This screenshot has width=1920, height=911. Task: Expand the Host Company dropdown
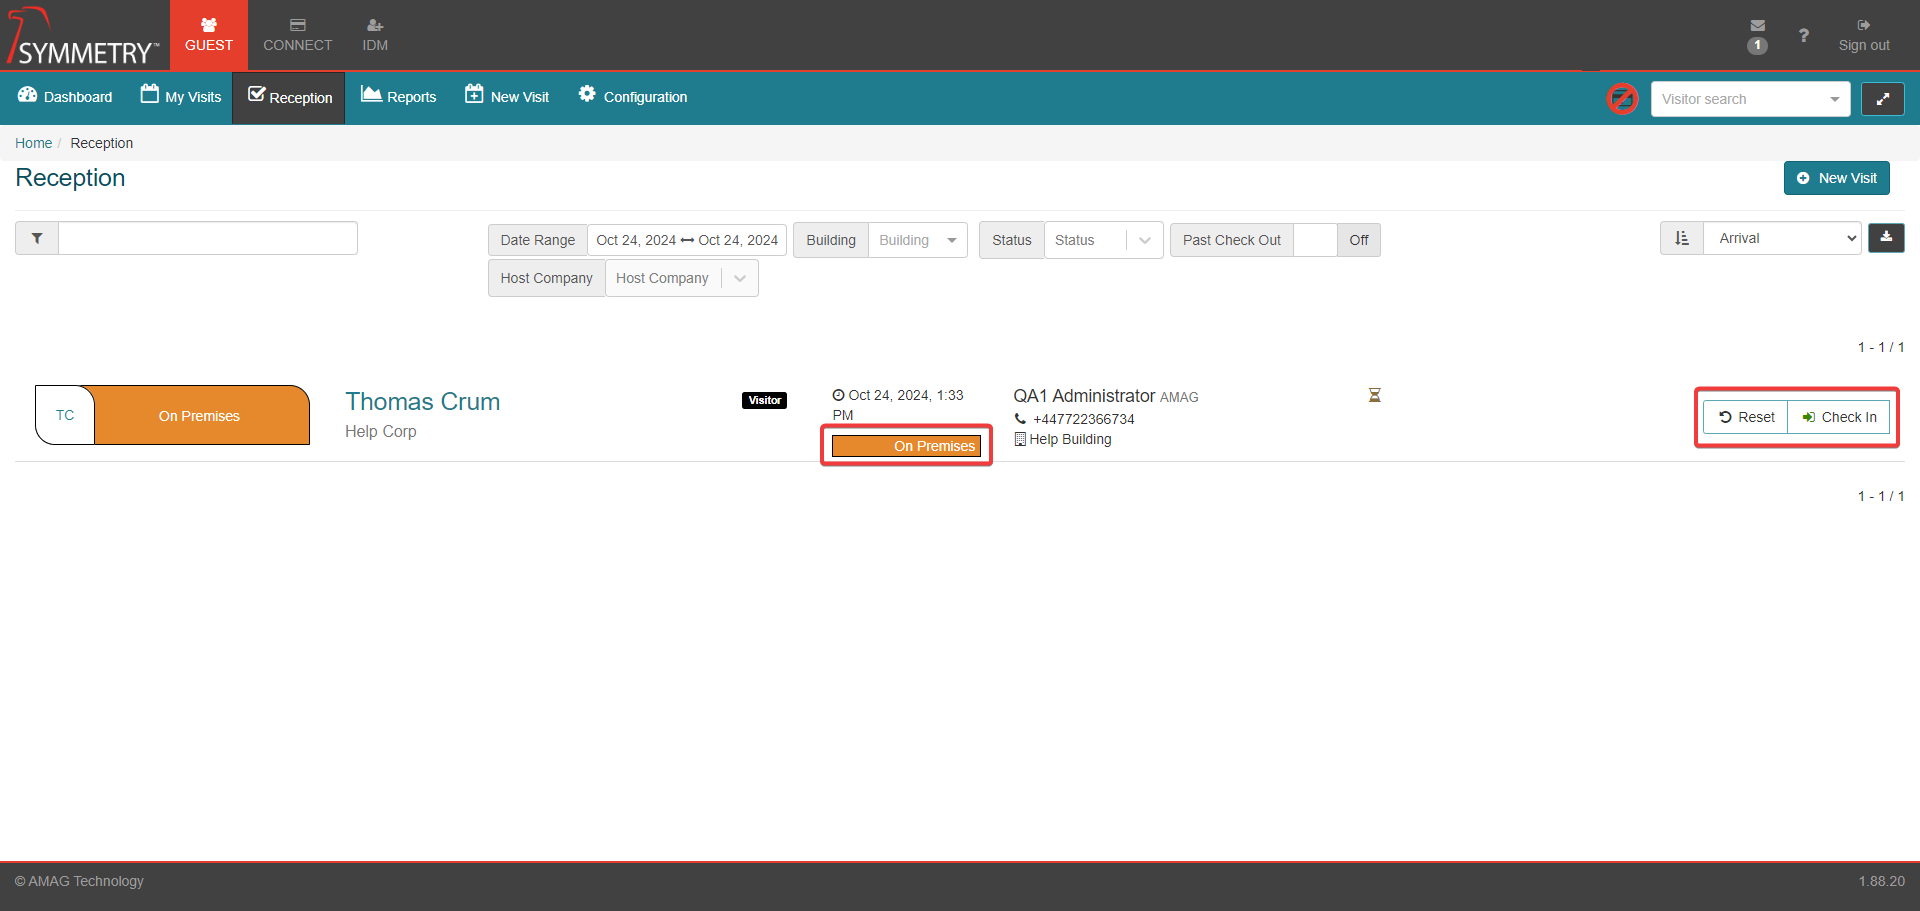(681, 278)
